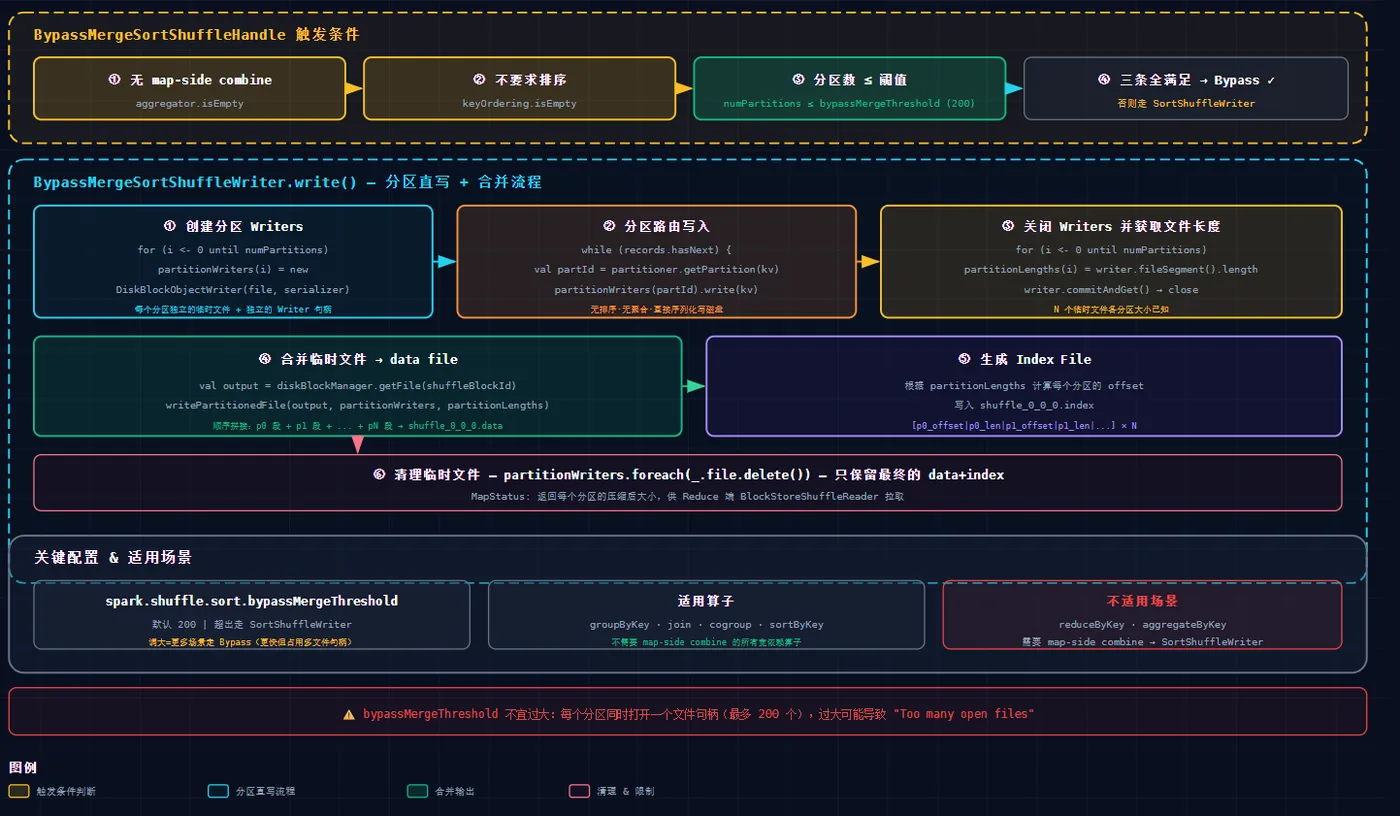Click the 'writePartitionedFile(output, partitionWriters, partitionLengths)' code line
Screen dimensions: 1400x816
[358, 405]
